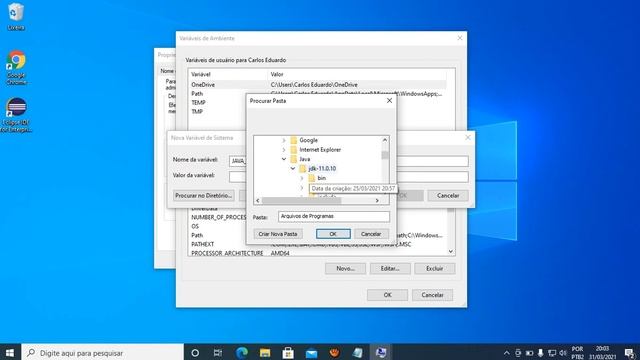Image resolution: width=640 pixels, height=360 pixels.
Task: Open the Mail app from the taskbar
Action: tap(311, 353)
